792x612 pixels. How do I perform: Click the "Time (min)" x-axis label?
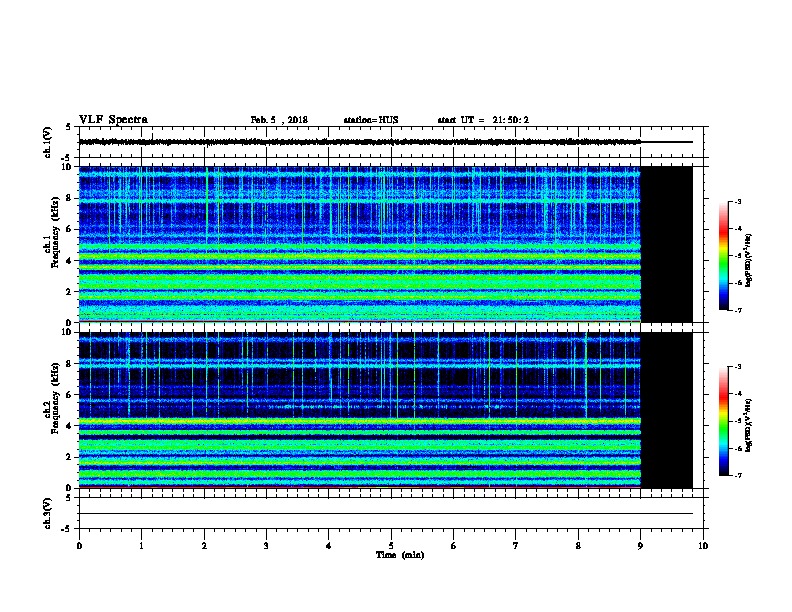coord(400,555)
